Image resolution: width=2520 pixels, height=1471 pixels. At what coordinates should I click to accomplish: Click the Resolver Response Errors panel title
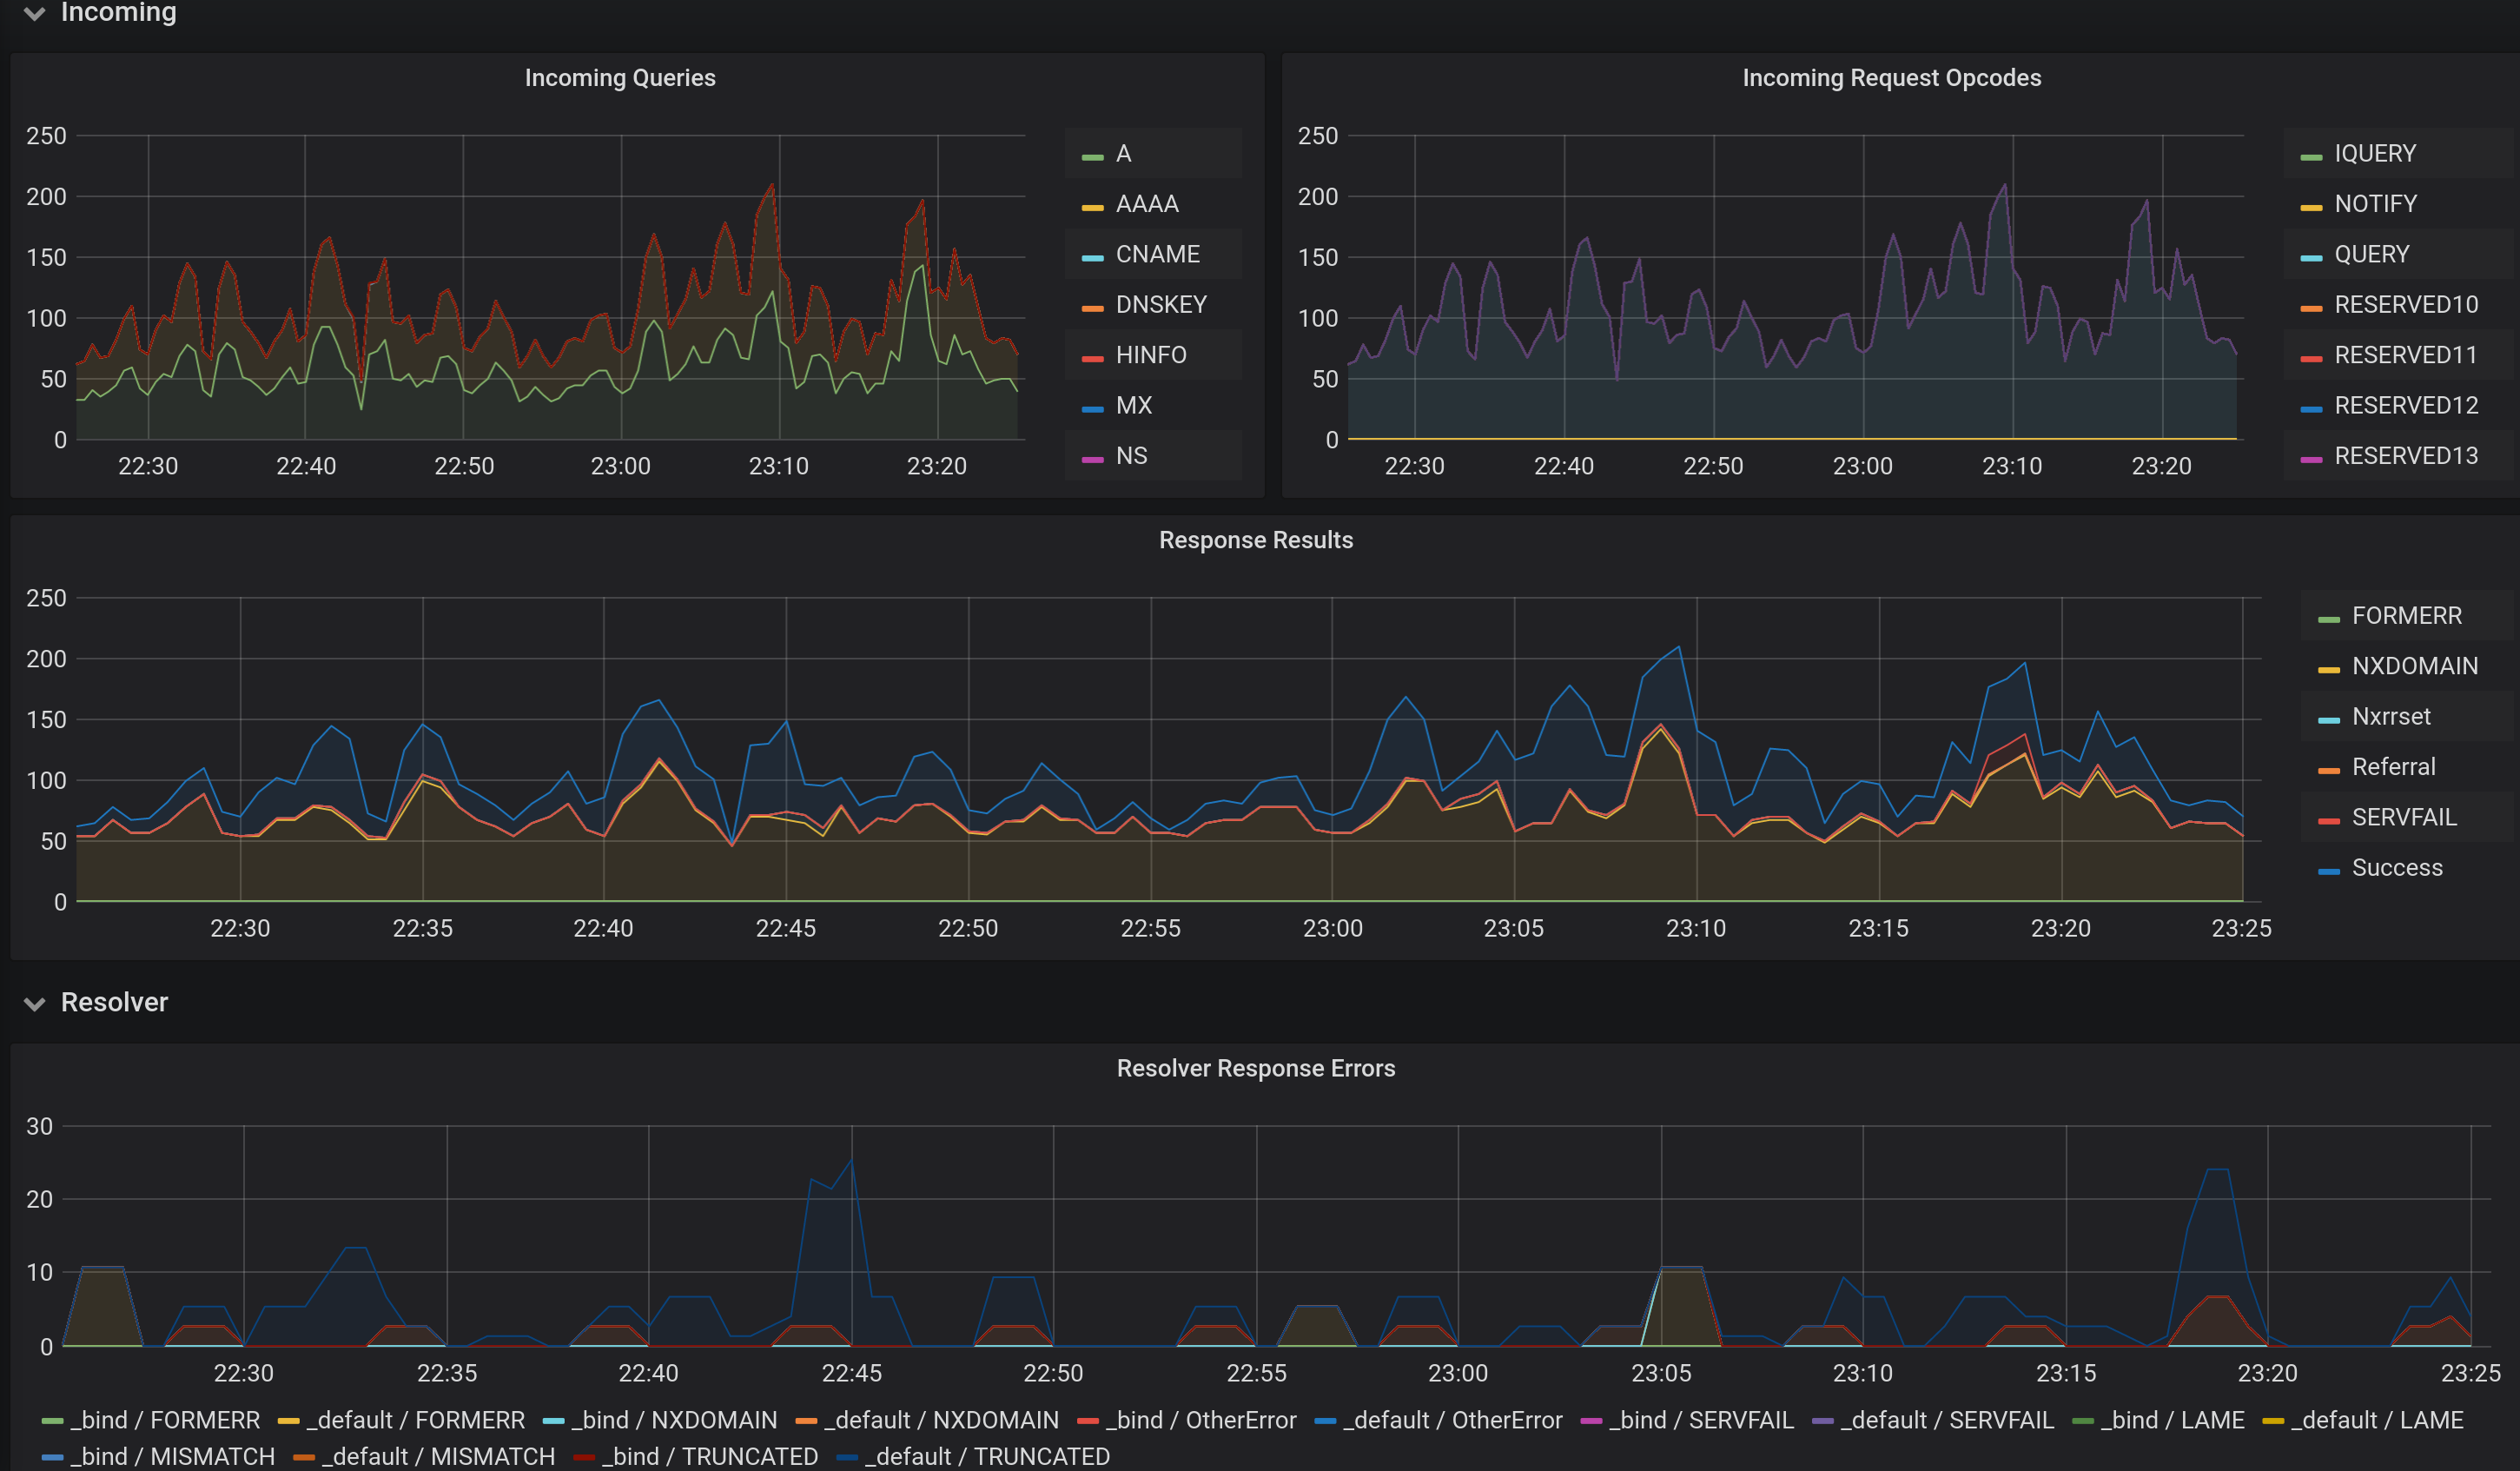pos(1255,1068)
